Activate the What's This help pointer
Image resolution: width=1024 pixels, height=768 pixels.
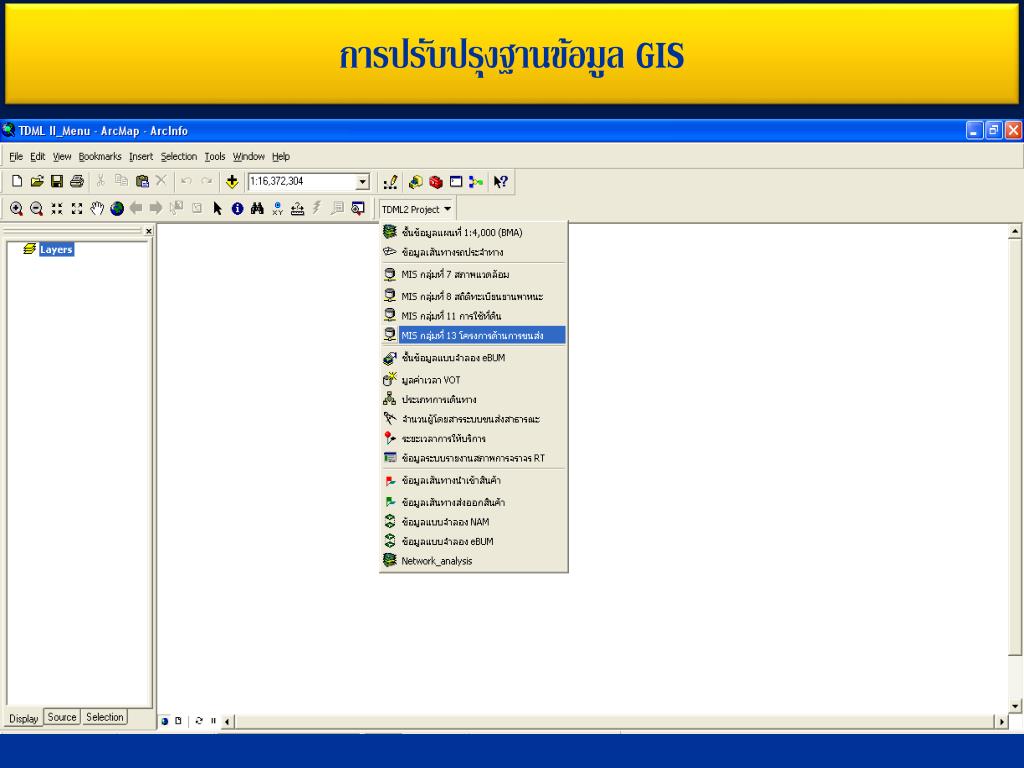point(500,182)
